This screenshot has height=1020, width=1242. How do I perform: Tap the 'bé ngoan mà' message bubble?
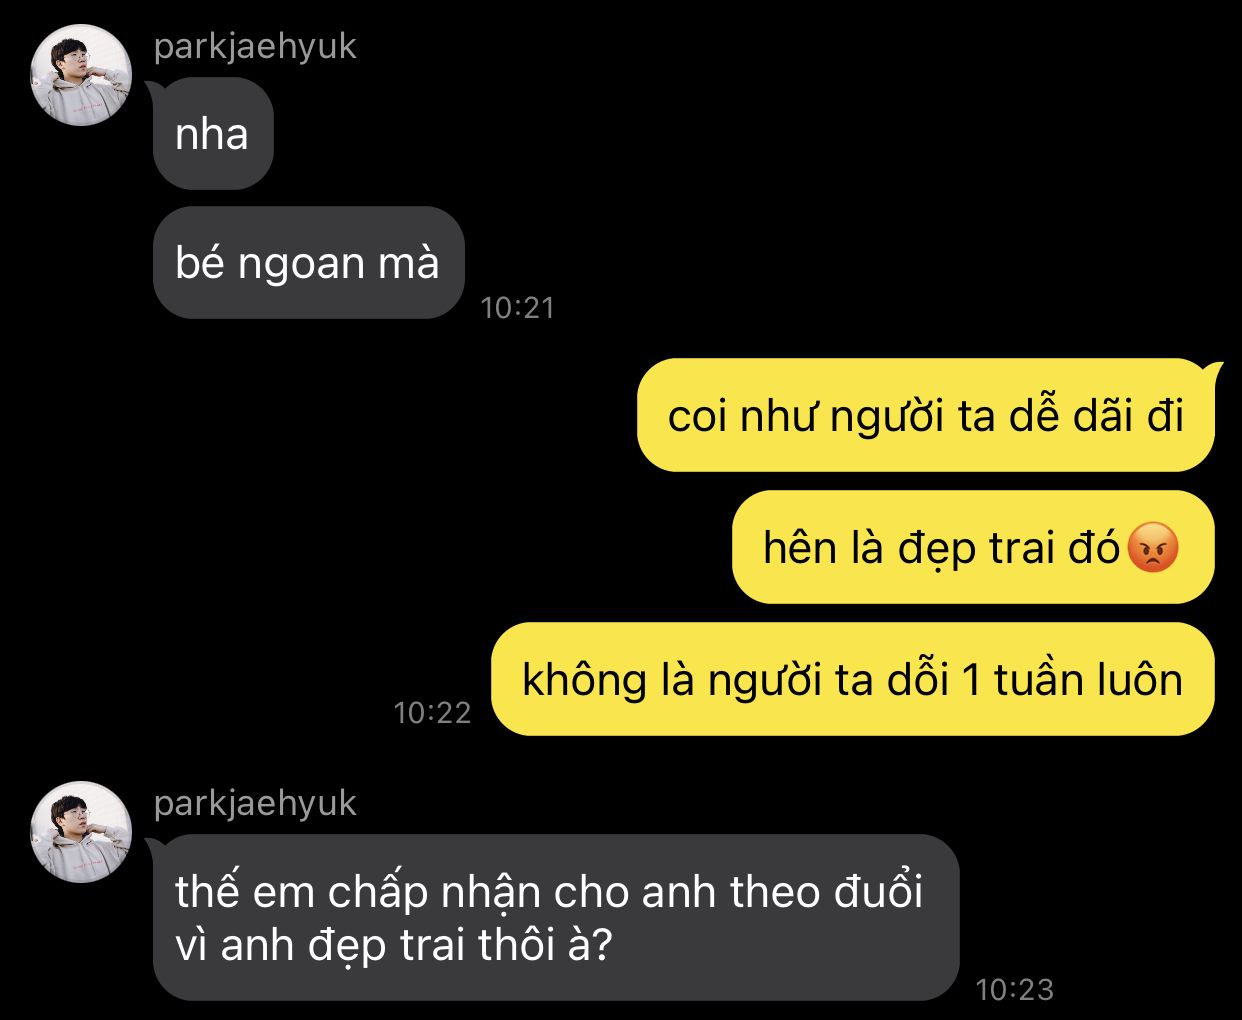(309, 262)
